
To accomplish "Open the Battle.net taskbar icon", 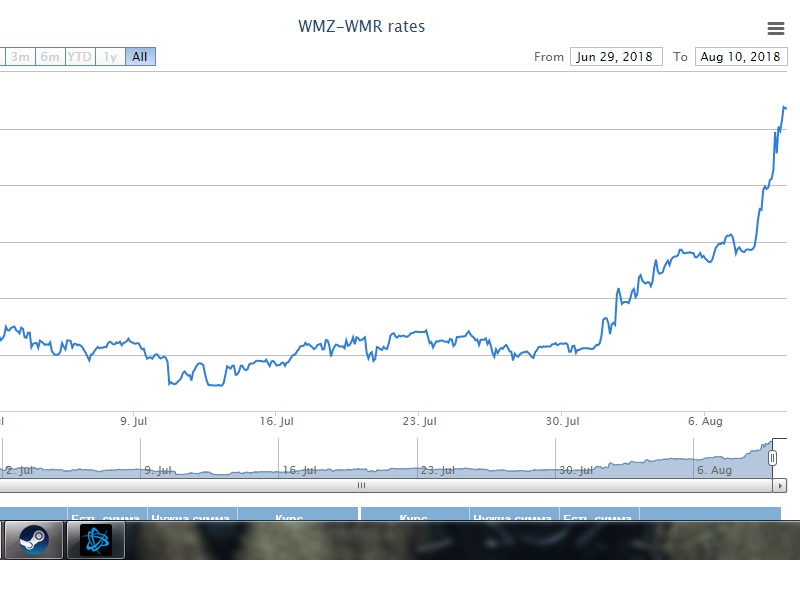I will (x=96, y=539).
